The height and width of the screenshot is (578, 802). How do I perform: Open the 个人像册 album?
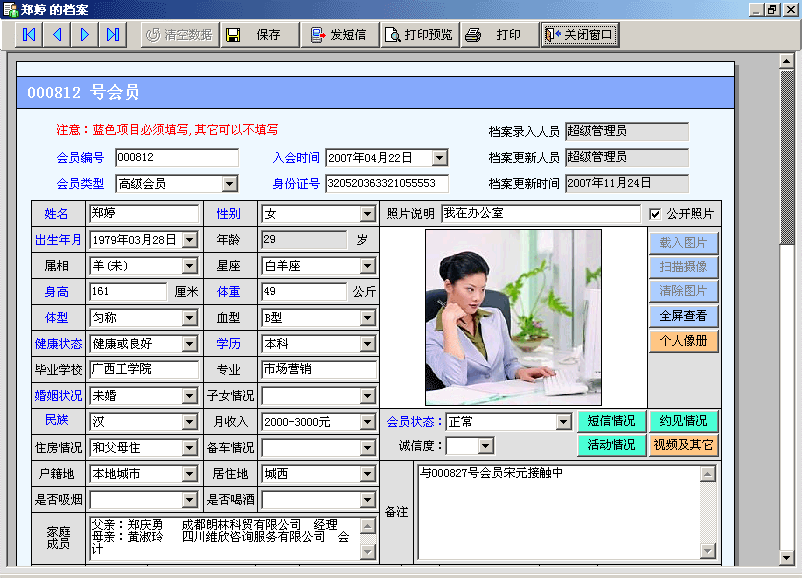coord(683,340)
